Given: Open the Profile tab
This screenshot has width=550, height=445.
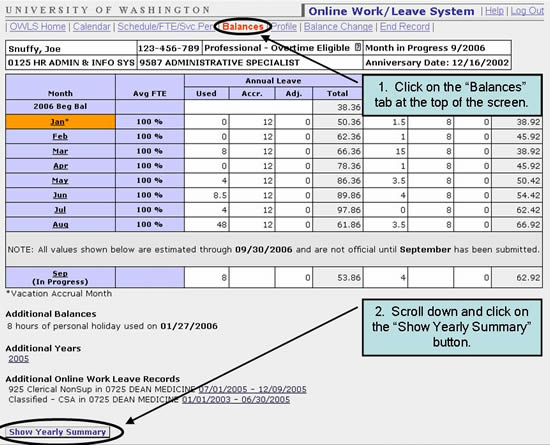Looking at the screenshot, I should 284,27.
